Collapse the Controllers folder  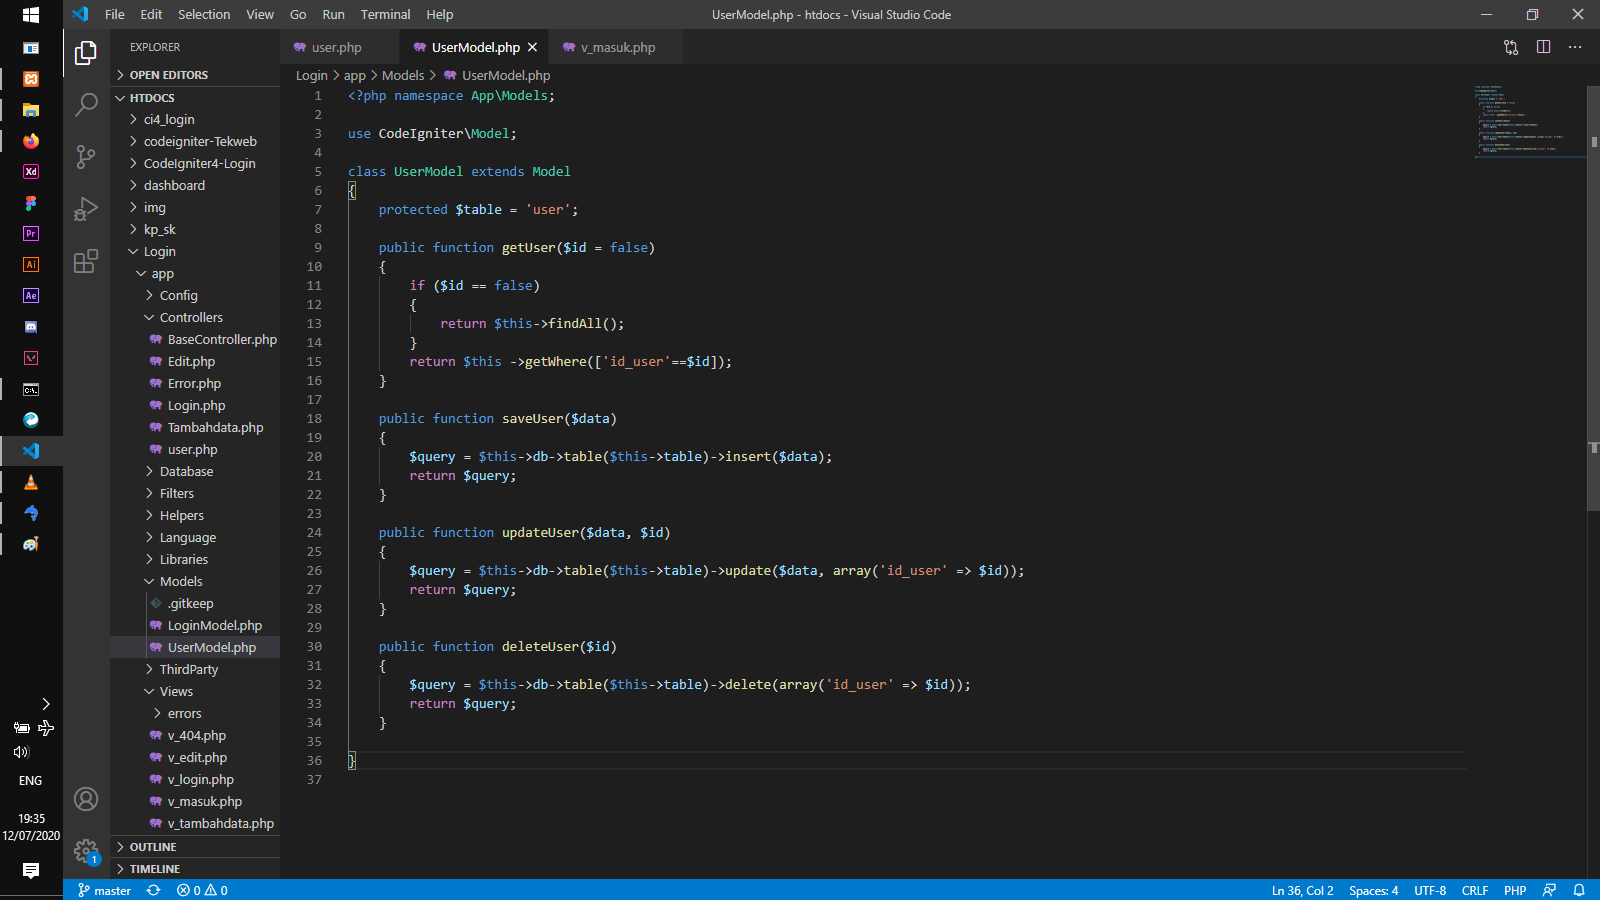195,317
